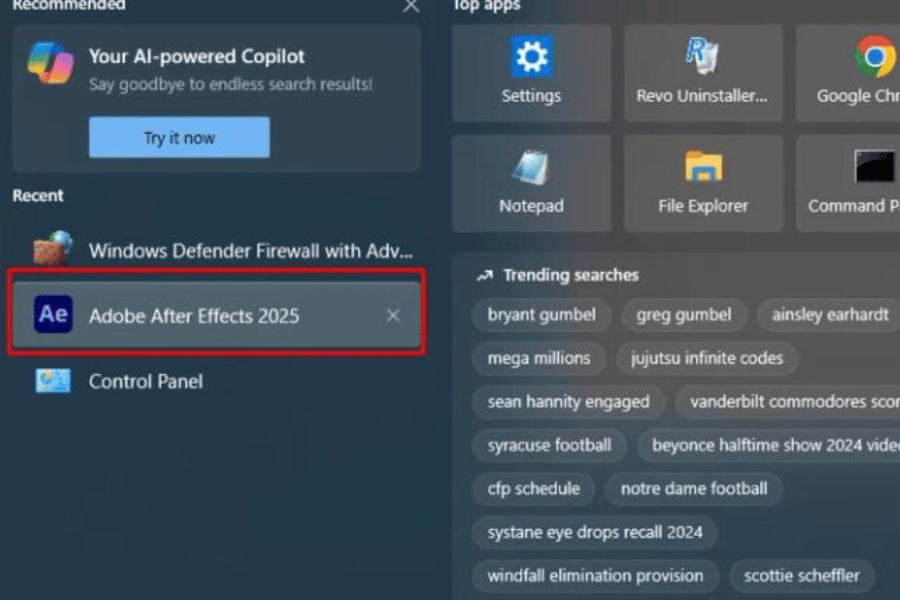
Task: Select the mega millions trending search
Action: click(539, 358)
